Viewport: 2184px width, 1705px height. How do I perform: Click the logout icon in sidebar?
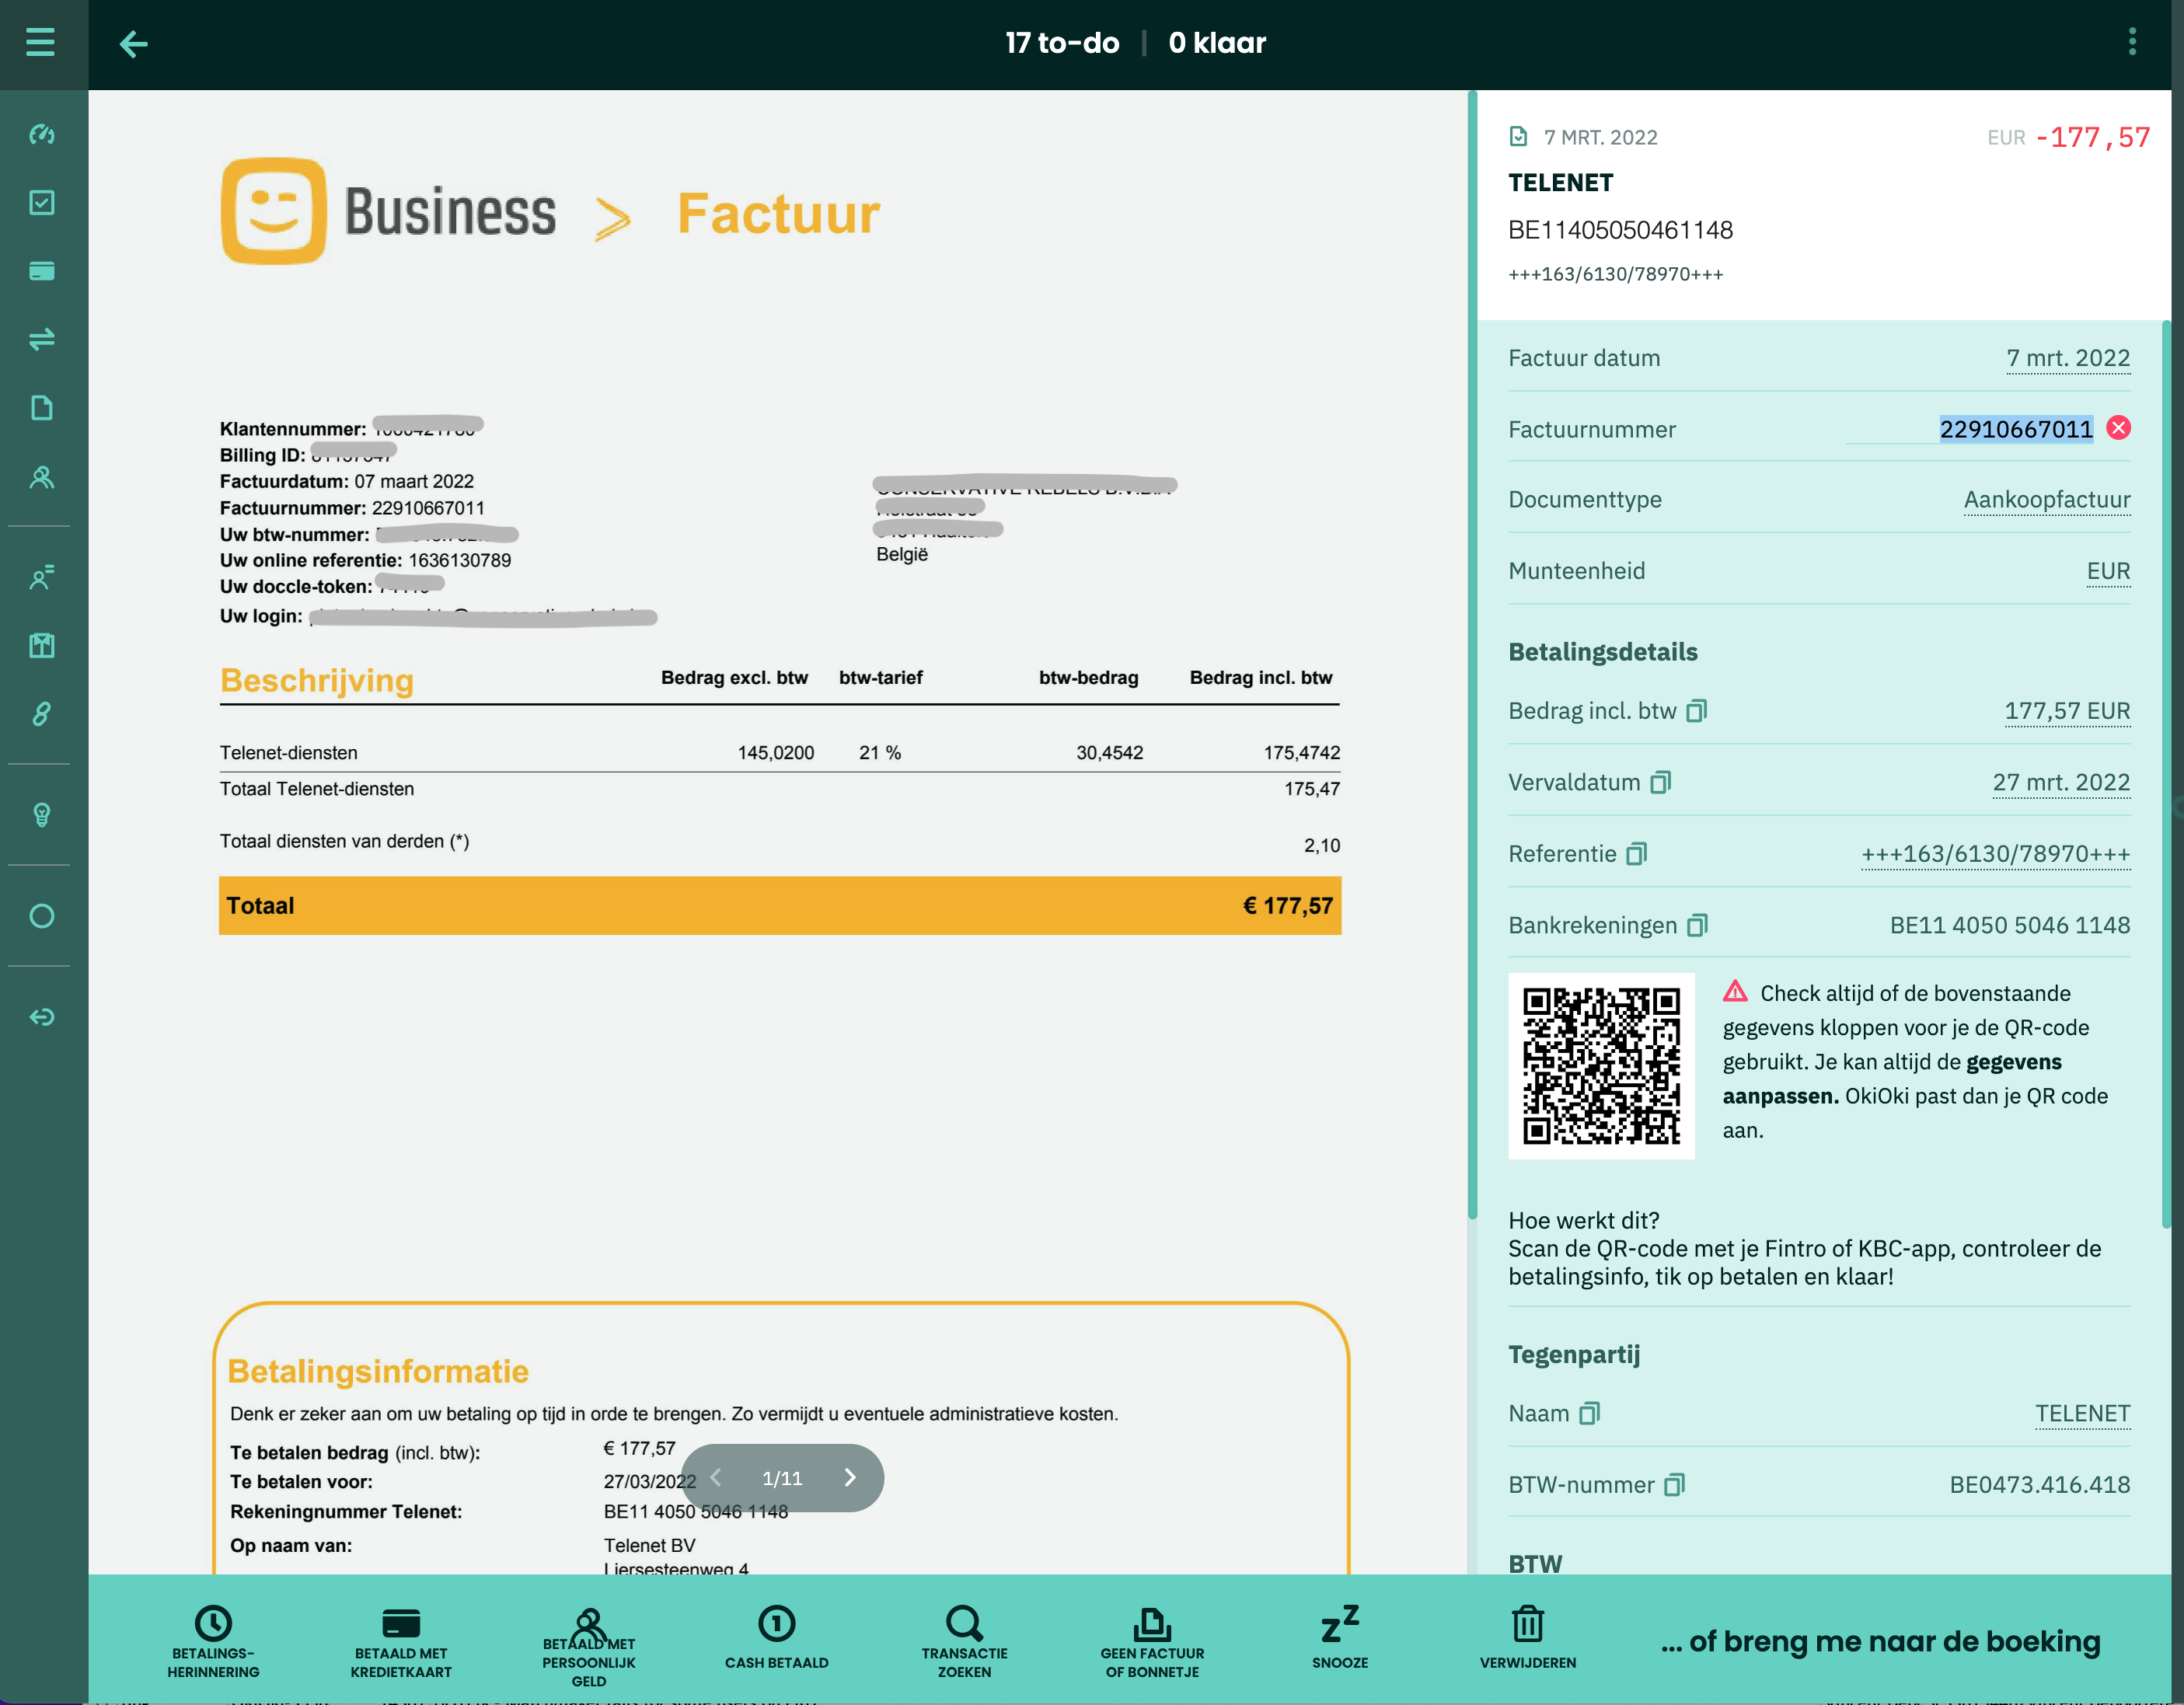(42, 1017)
